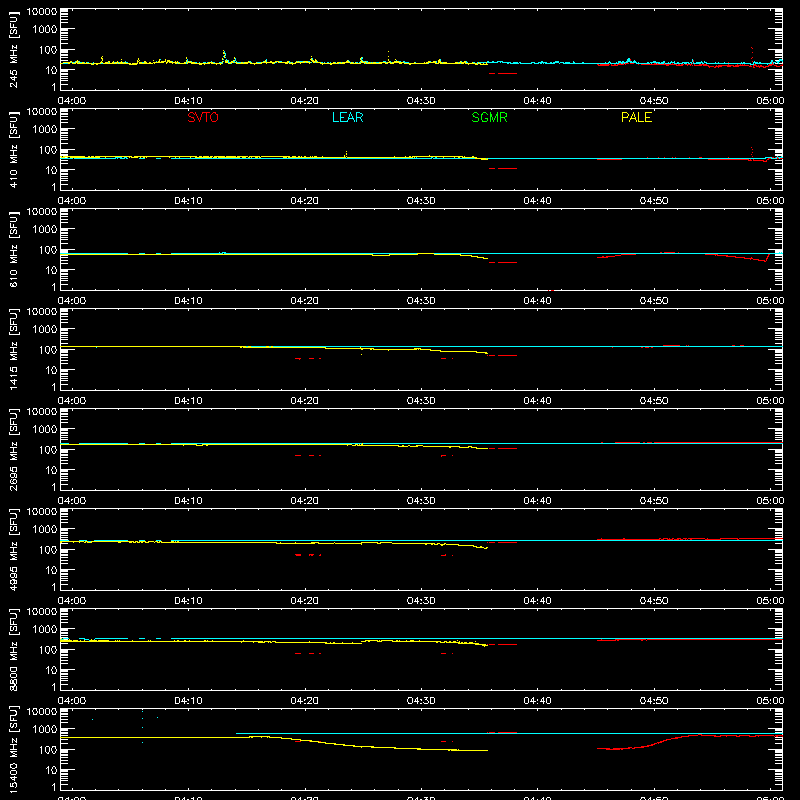Select the 8800 MHz [SFU] axis label
800x800 pixels.
13,649
